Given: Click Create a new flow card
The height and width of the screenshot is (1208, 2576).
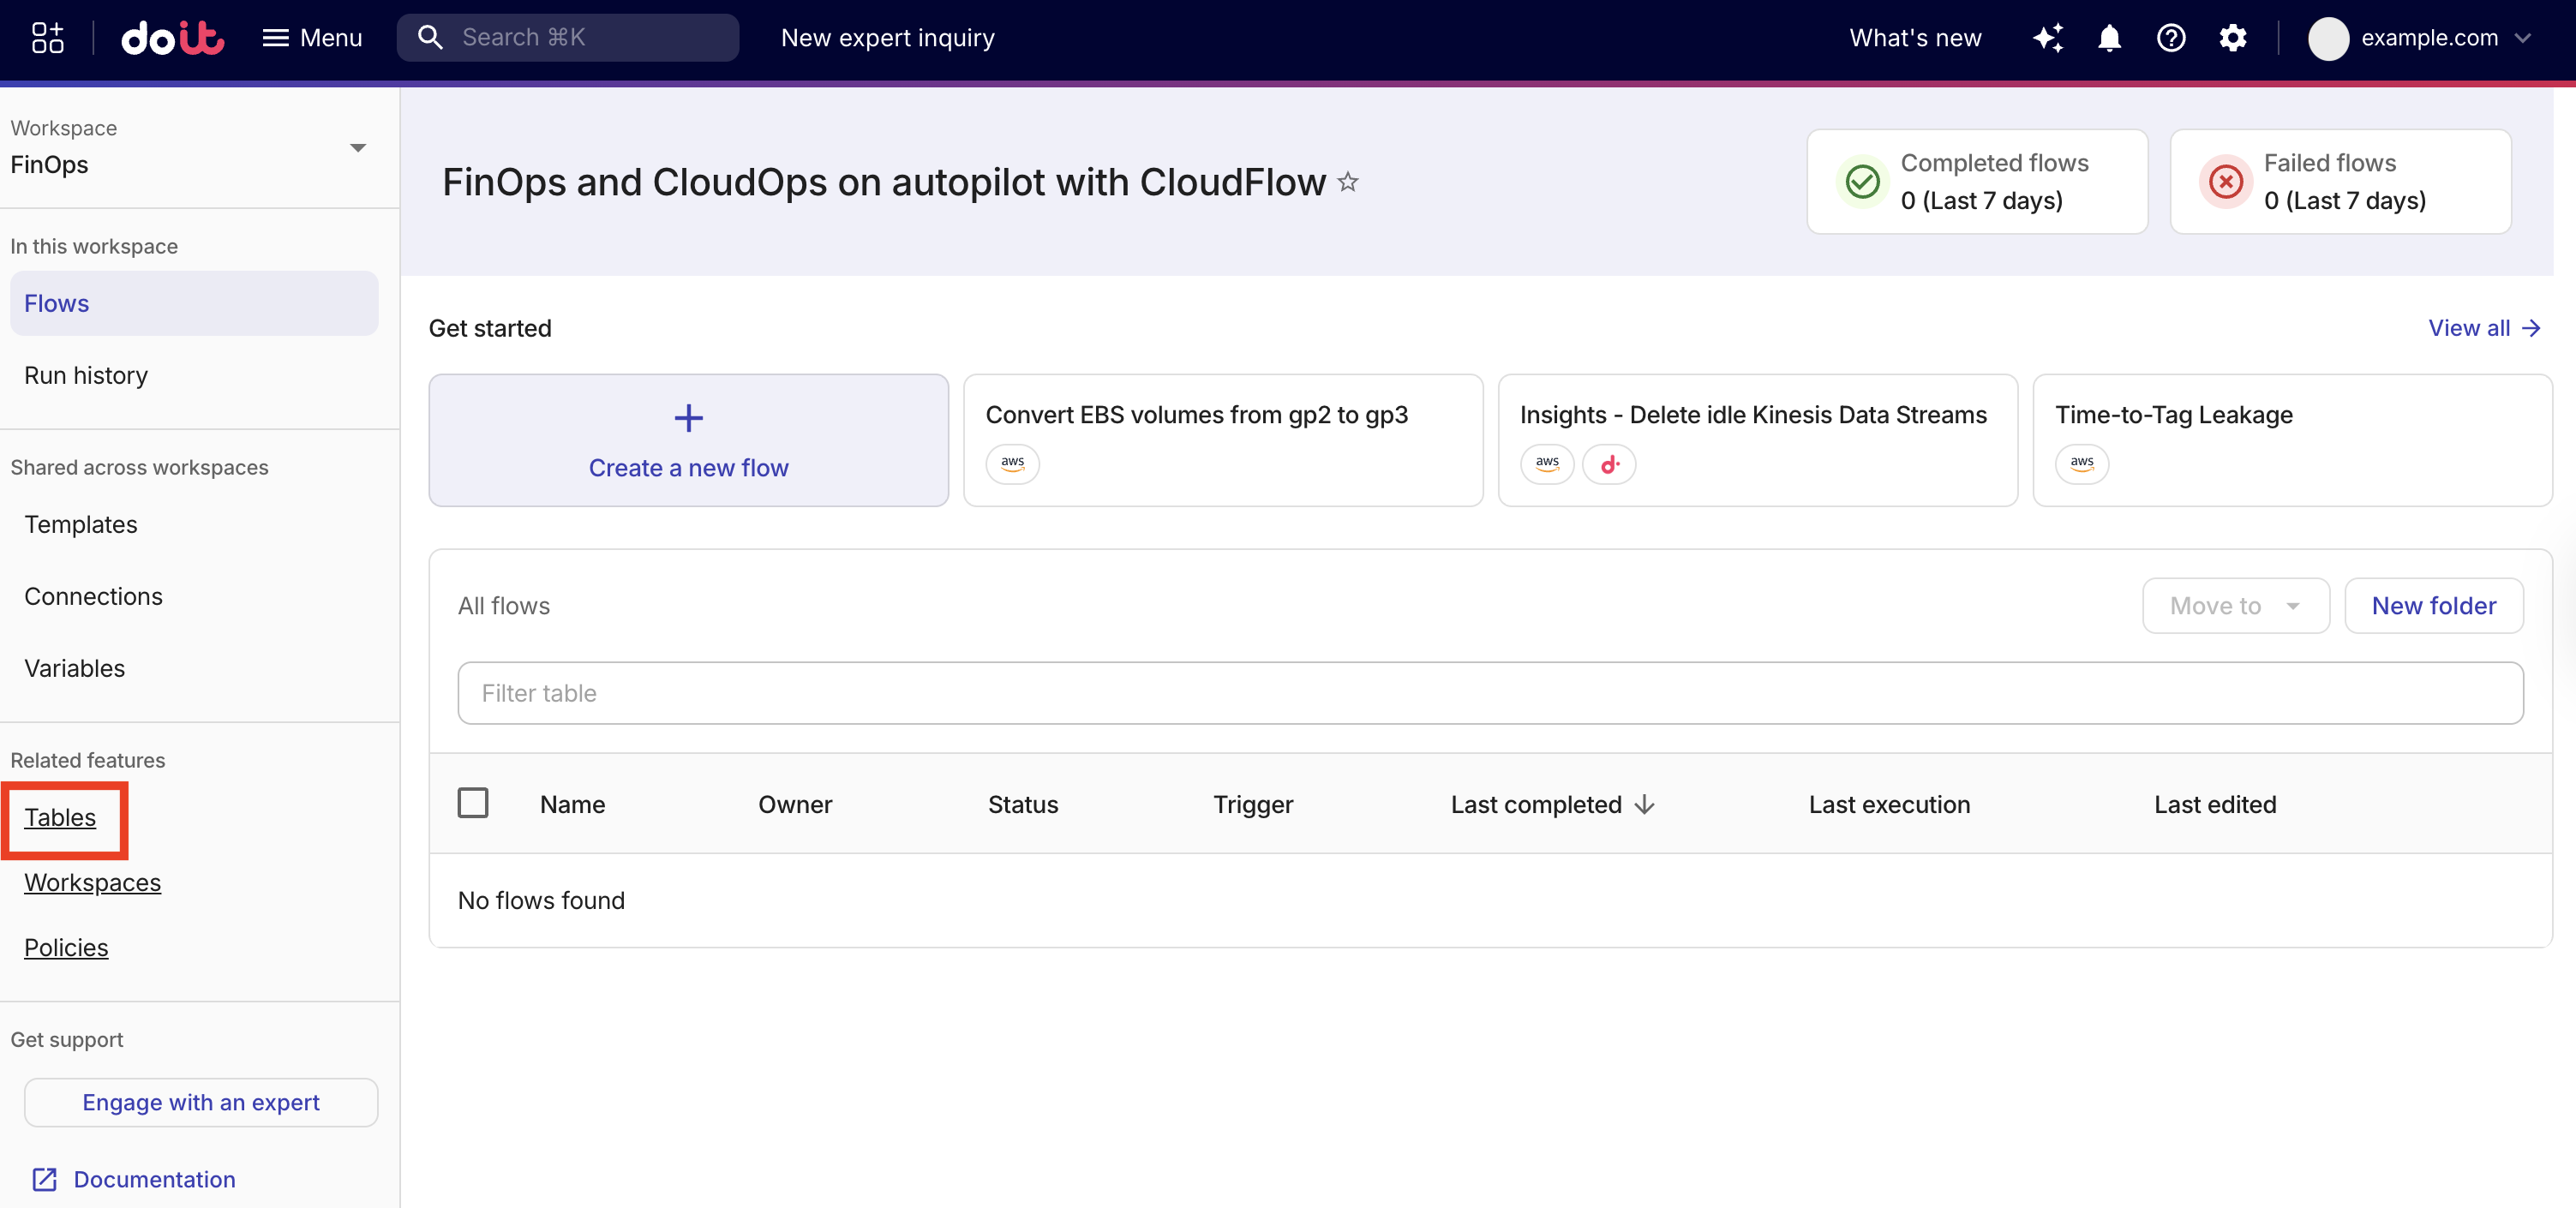Looking at the screenshot, I should pyautogui.click(x=688, y=440).
